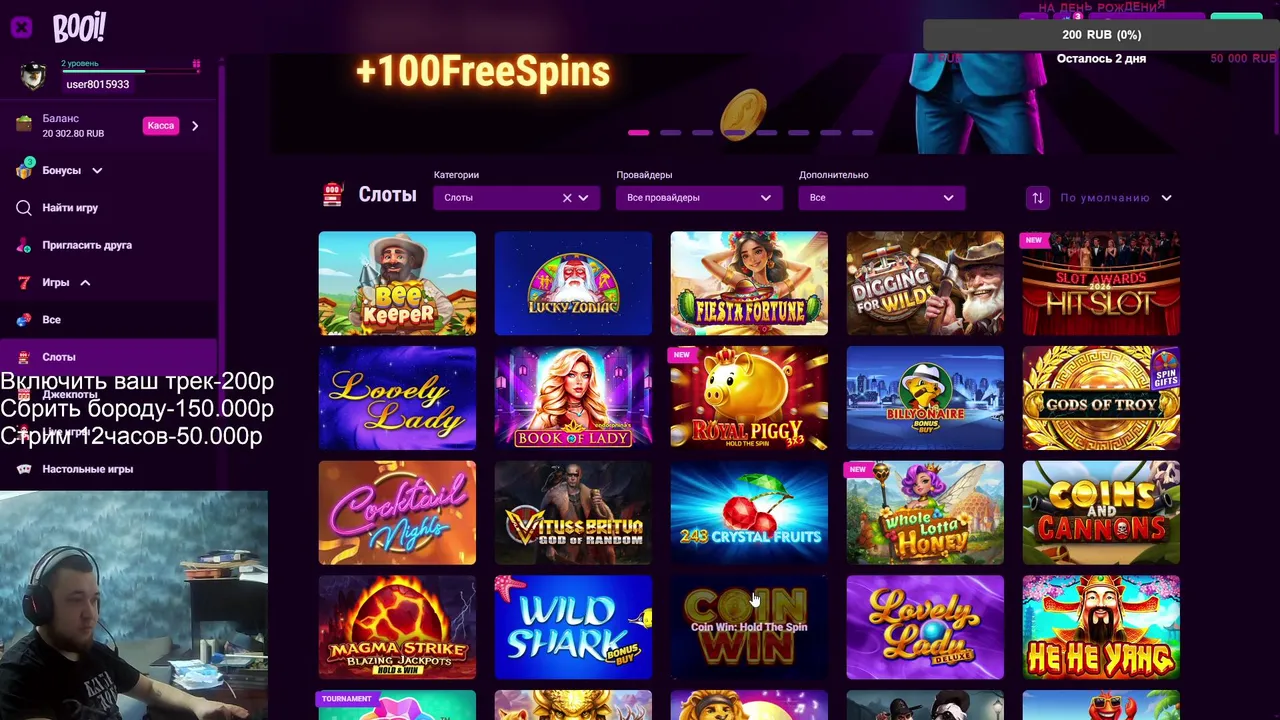Click the pink Cashier button
This screenshot has height=720, width=1280.
tap(160, 126)
